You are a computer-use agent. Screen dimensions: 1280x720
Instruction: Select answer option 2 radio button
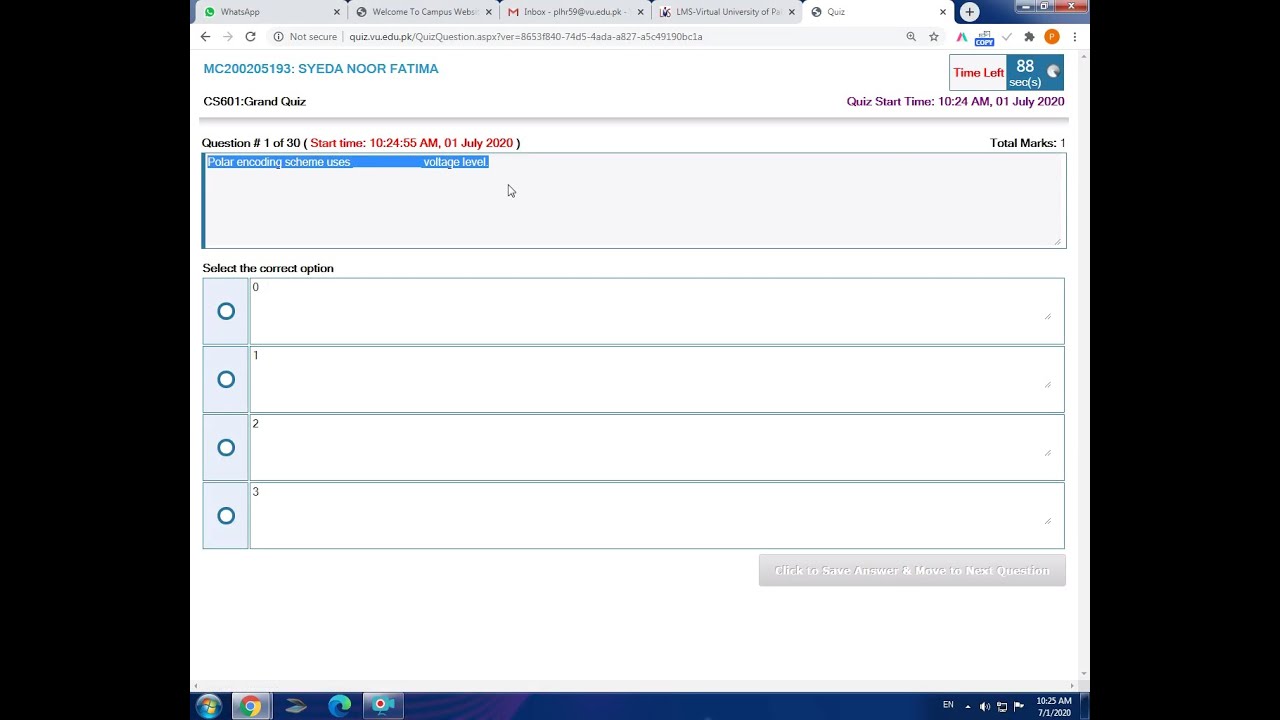click(x=226, y=448)
